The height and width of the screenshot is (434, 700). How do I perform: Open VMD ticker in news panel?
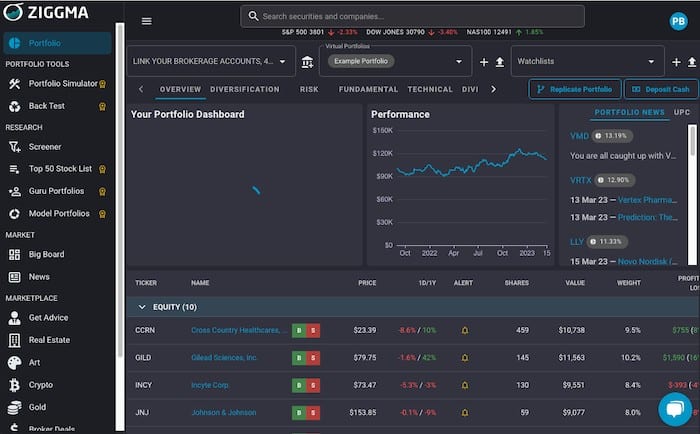[x=579, y=136]
